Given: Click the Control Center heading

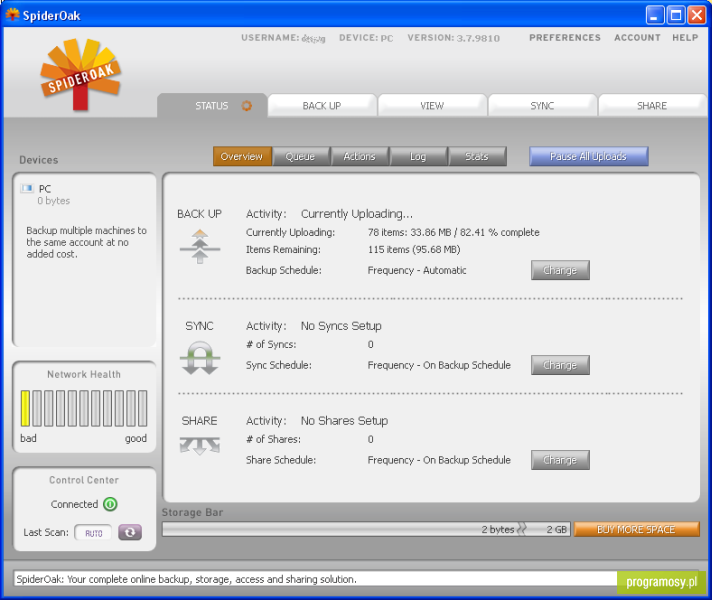Looking at the screenshot, I should tap(84, 480).
